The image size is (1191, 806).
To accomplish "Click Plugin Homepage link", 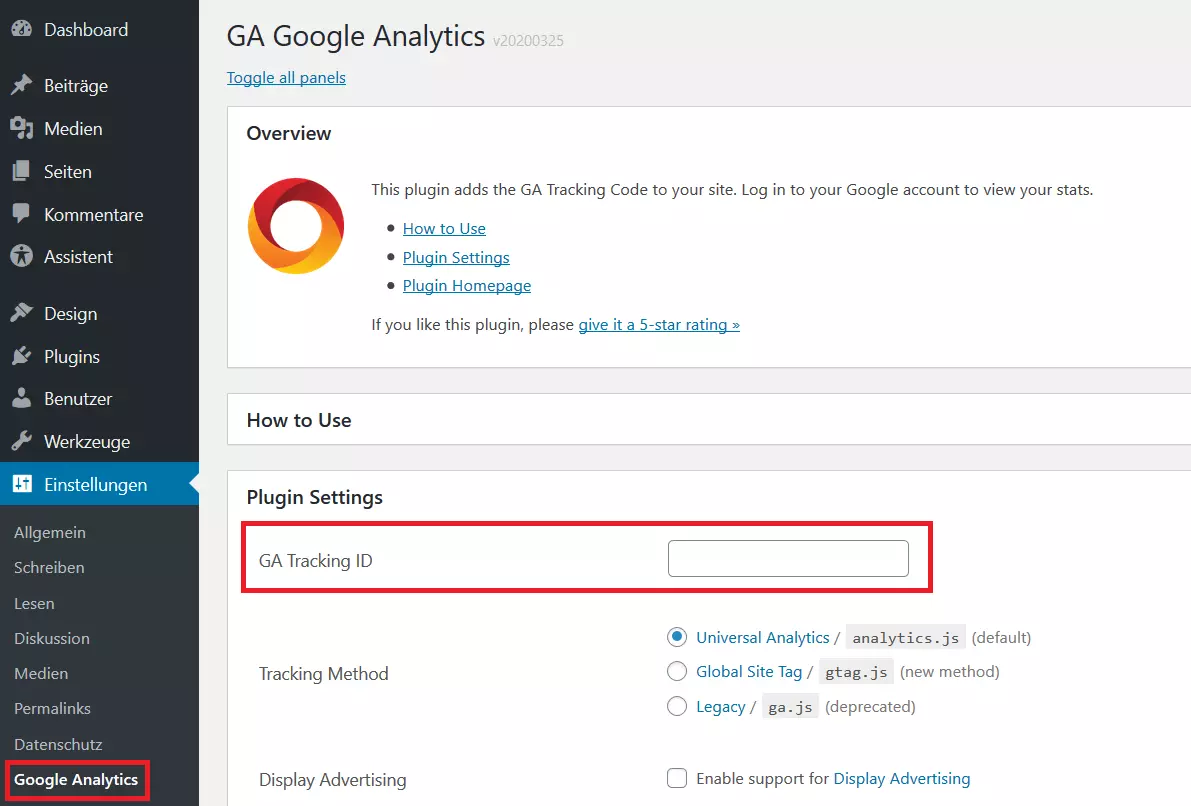I will 466,286.
